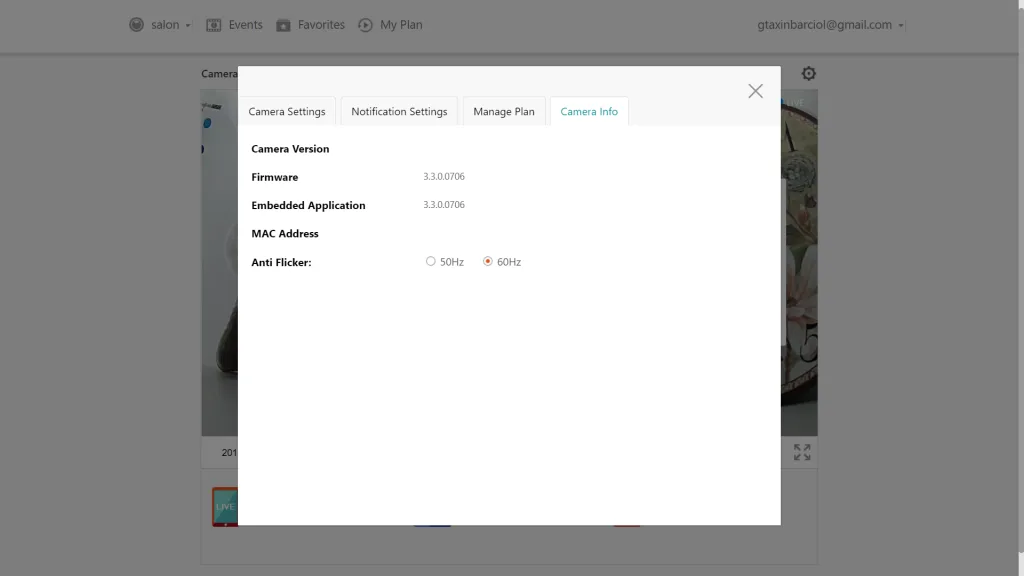The height and width of the screenshot is (576, 1024).
Task: Expand the salon camera dropdown arrow
Action: [x=188, y=26]
